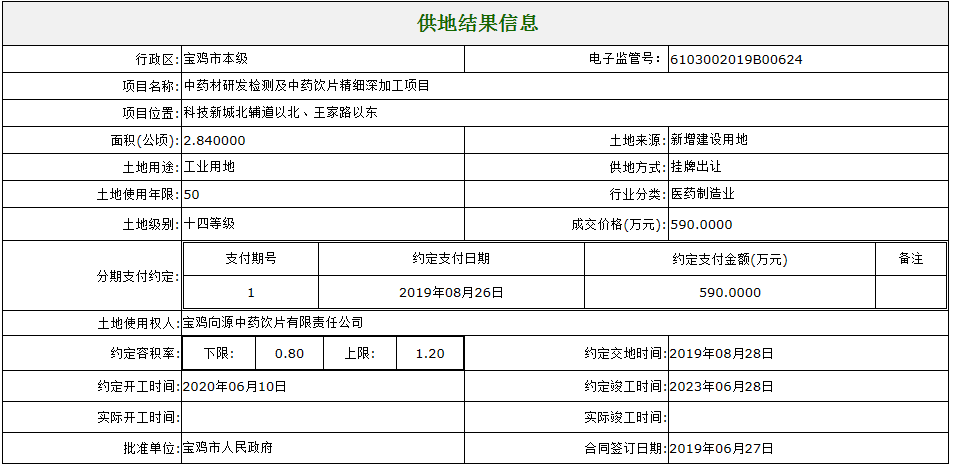Click the payment date 2019年08月26日
The image size is (953, 468).
[451, 293]
